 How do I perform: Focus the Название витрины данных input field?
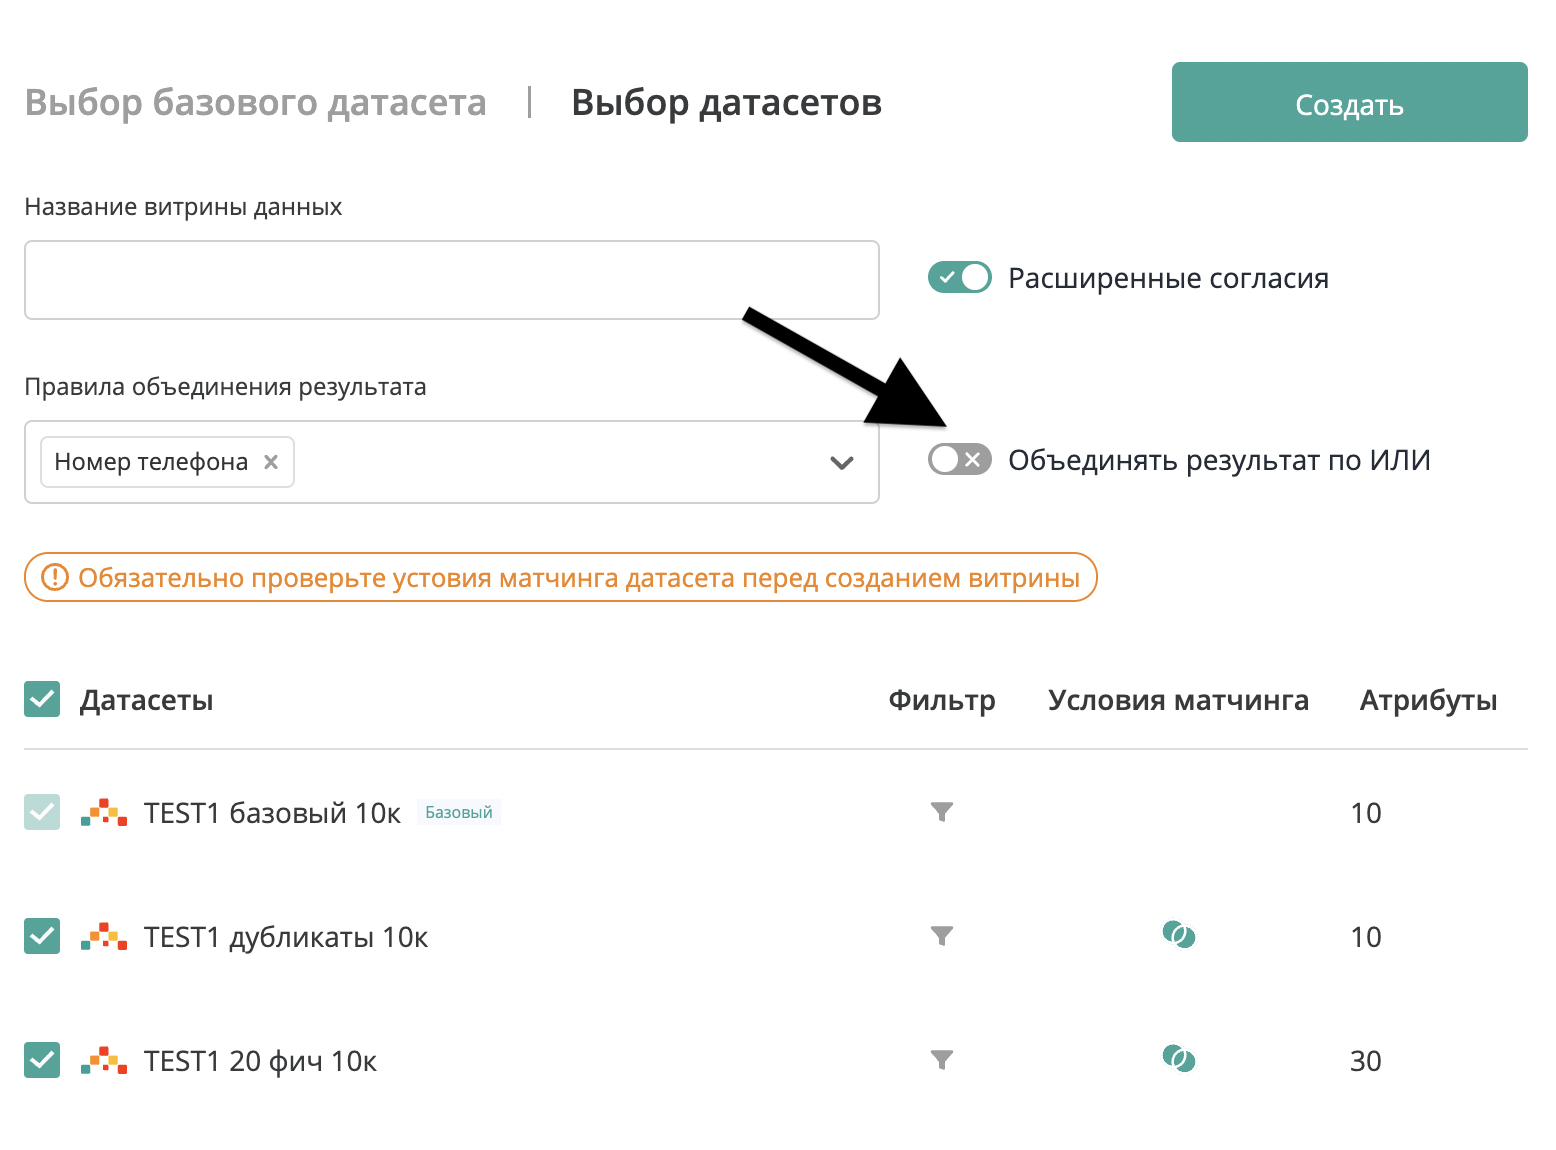click(x=452, y=280)
